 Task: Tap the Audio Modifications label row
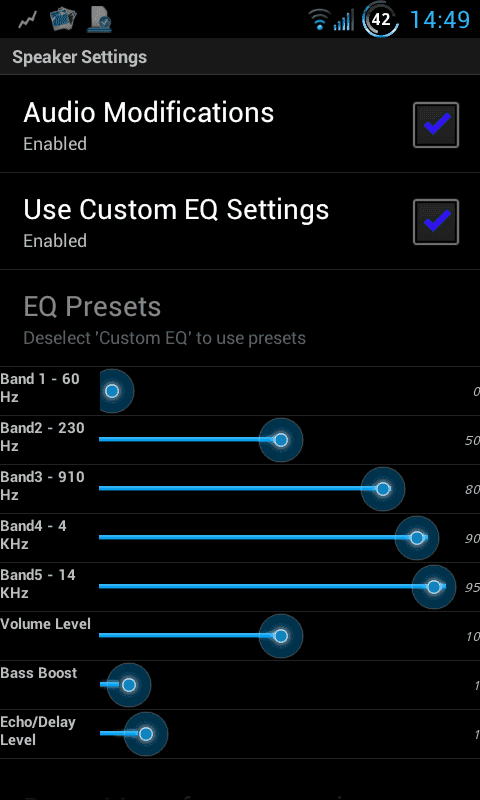(x=240, y=124)
